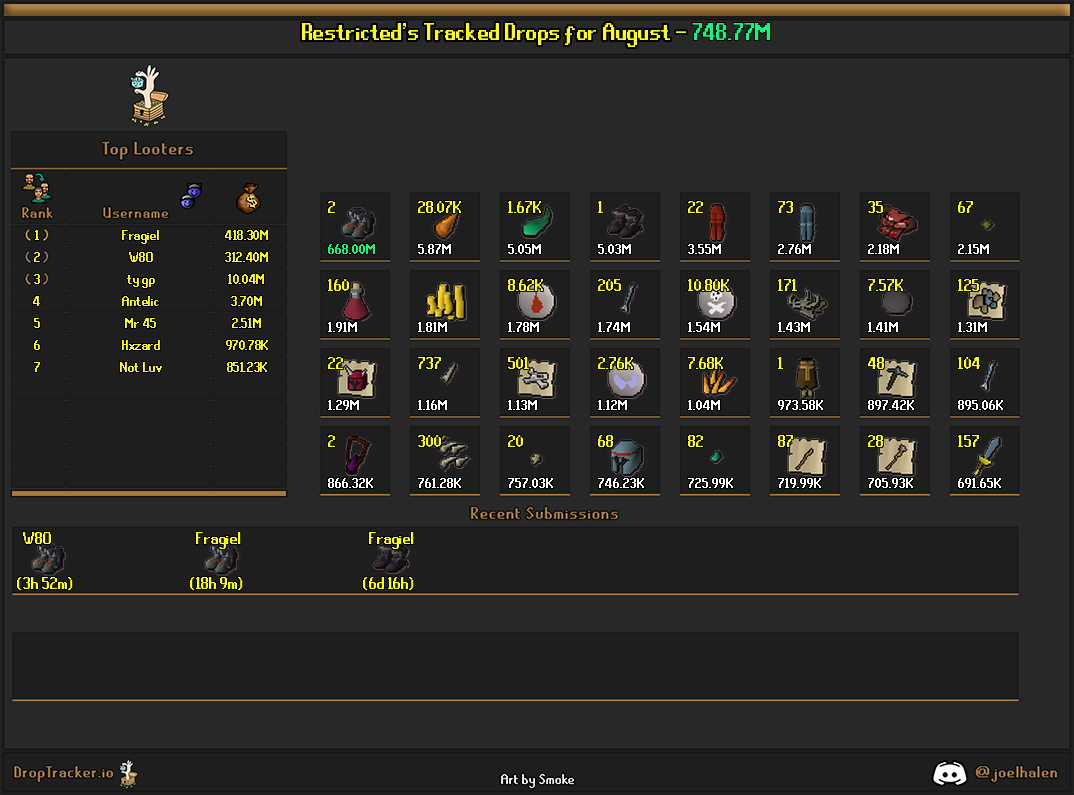Click the 'Art by Smoke' credit
The height and width of the screenshot is (795, 1074).
[537, 779]
